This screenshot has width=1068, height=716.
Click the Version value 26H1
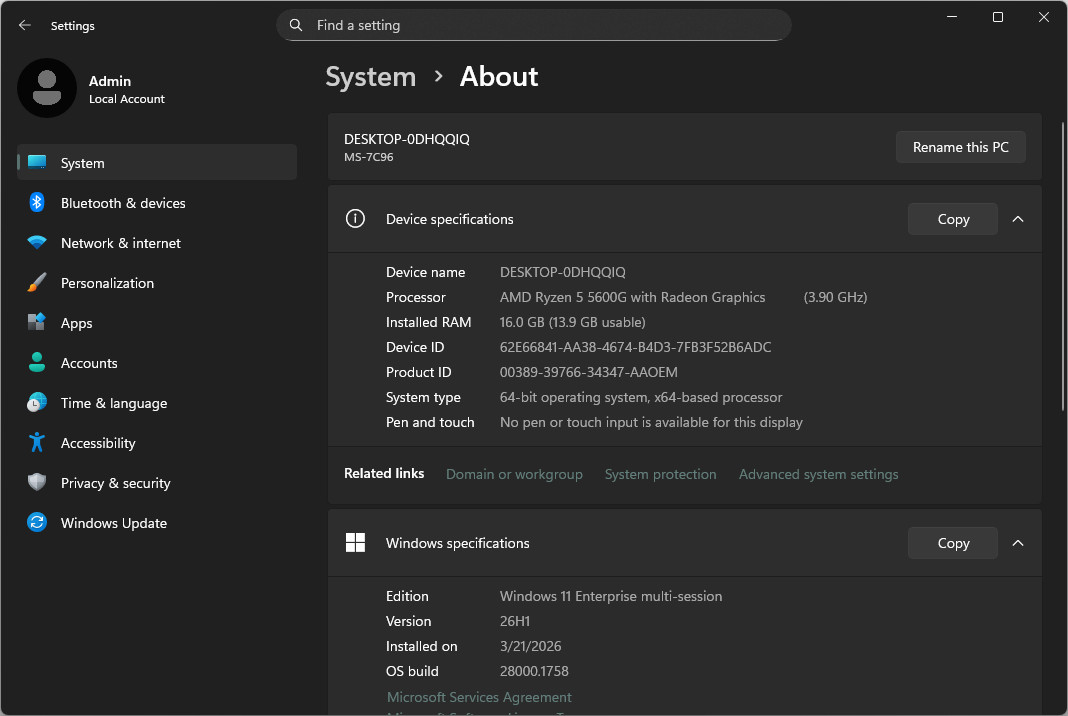point(514,621)
